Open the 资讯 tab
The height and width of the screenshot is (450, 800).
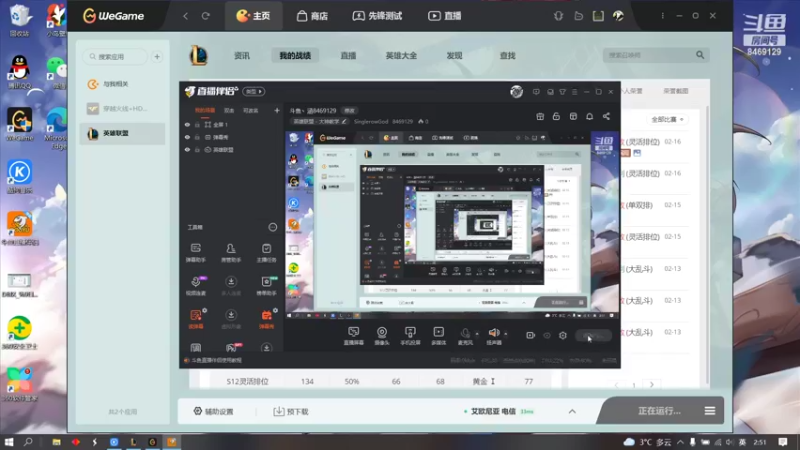click(x=242, y=56)
